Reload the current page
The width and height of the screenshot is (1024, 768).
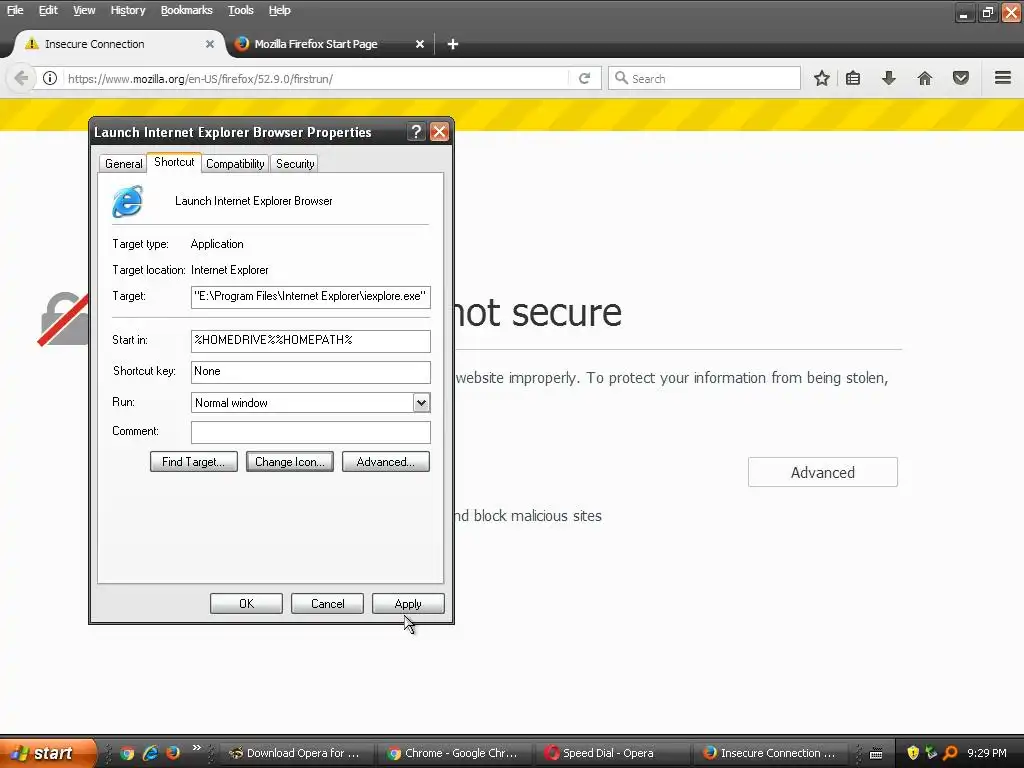click(x=584, y=78)
